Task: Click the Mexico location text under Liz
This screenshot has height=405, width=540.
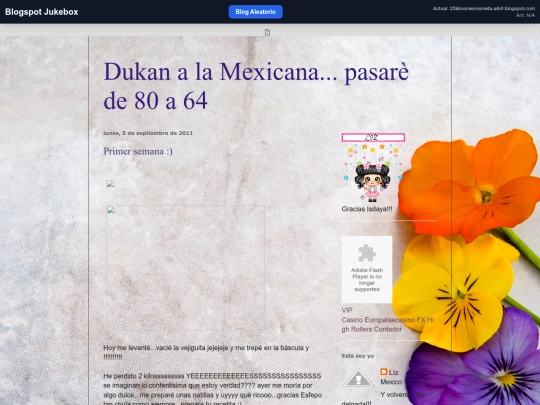Action: [391, 382]
